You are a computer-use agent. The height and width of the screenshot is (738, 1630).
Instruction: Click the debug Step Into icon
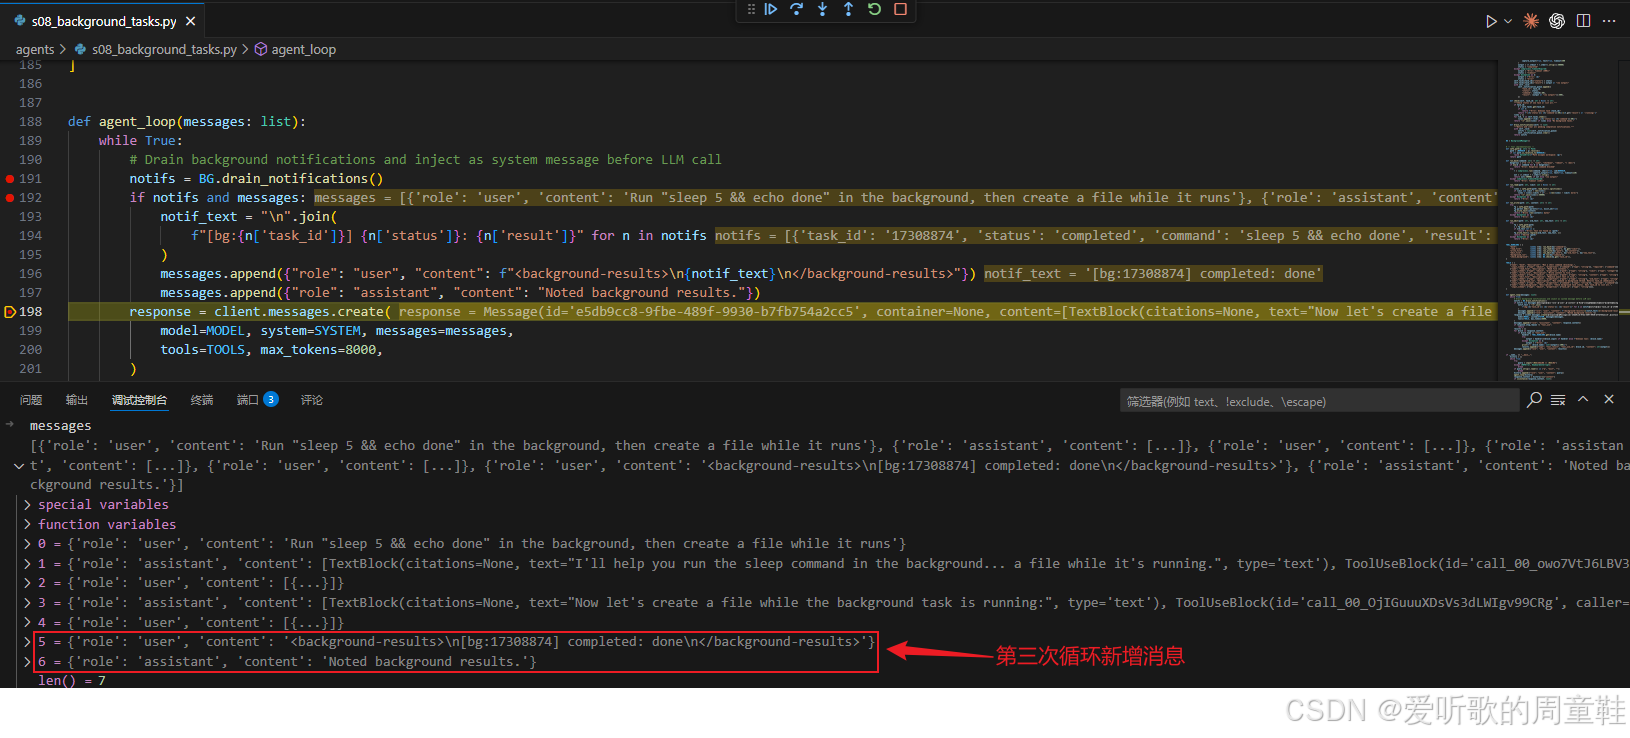tap(822, 9)
